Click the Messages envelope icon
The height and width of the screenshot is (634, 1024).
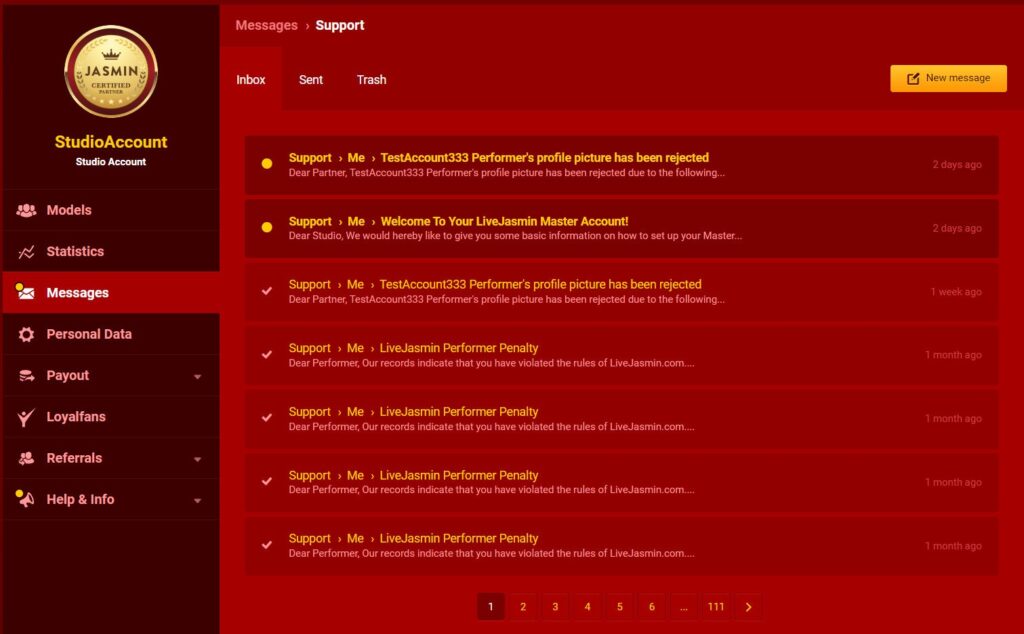25,292
